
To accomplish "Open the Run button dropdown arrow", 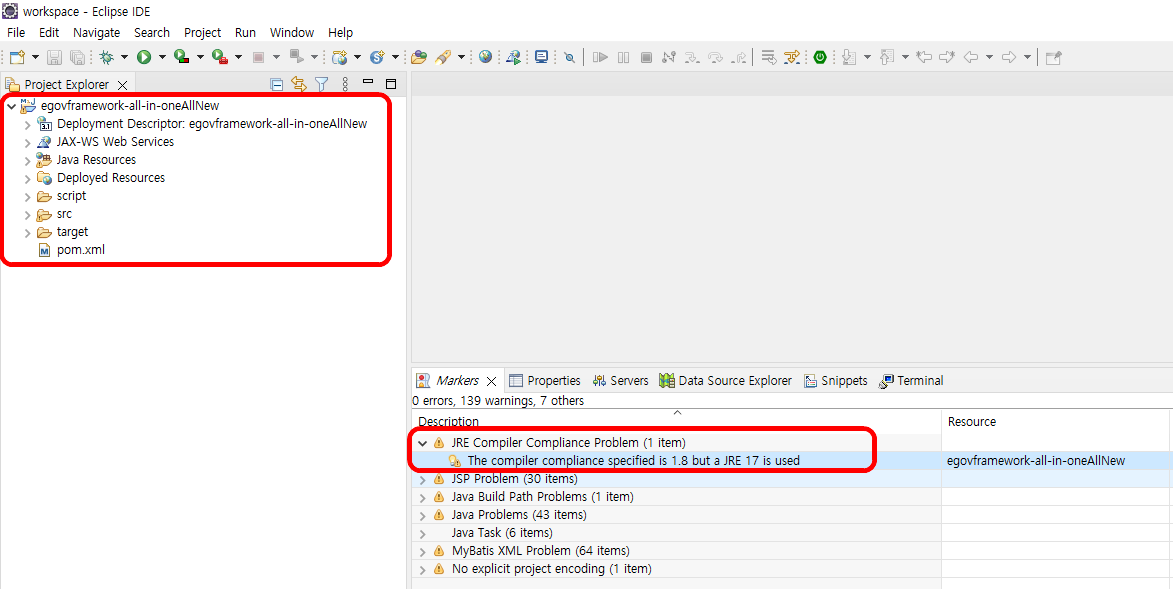I will pos(162,57).
